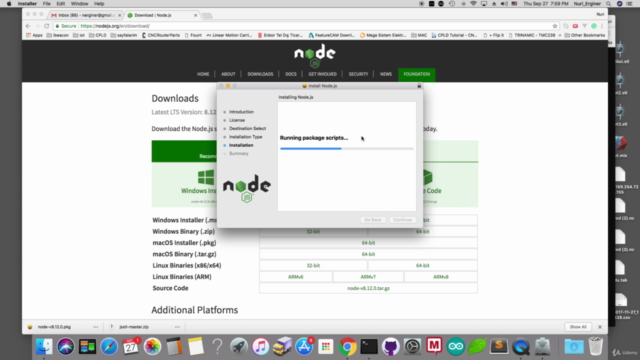Go to Node.js HOME page

[x=203, y=74]
